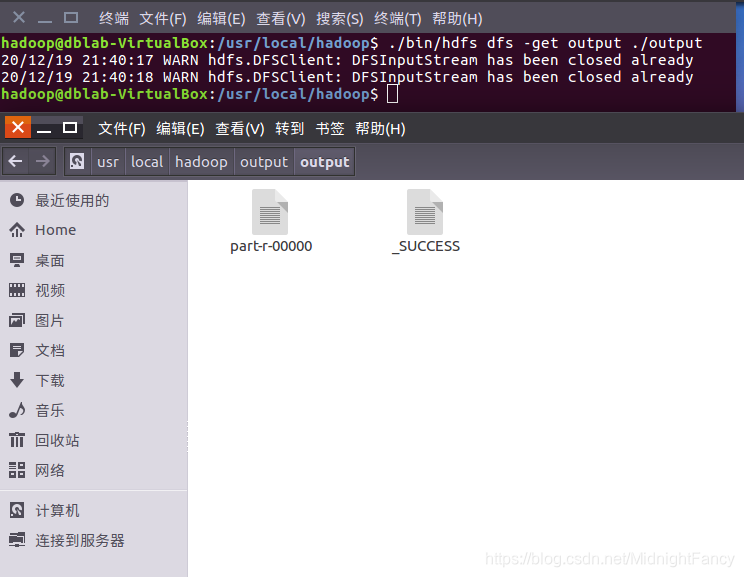
Task: Close the terminal window
Action: tap(19, 18)
